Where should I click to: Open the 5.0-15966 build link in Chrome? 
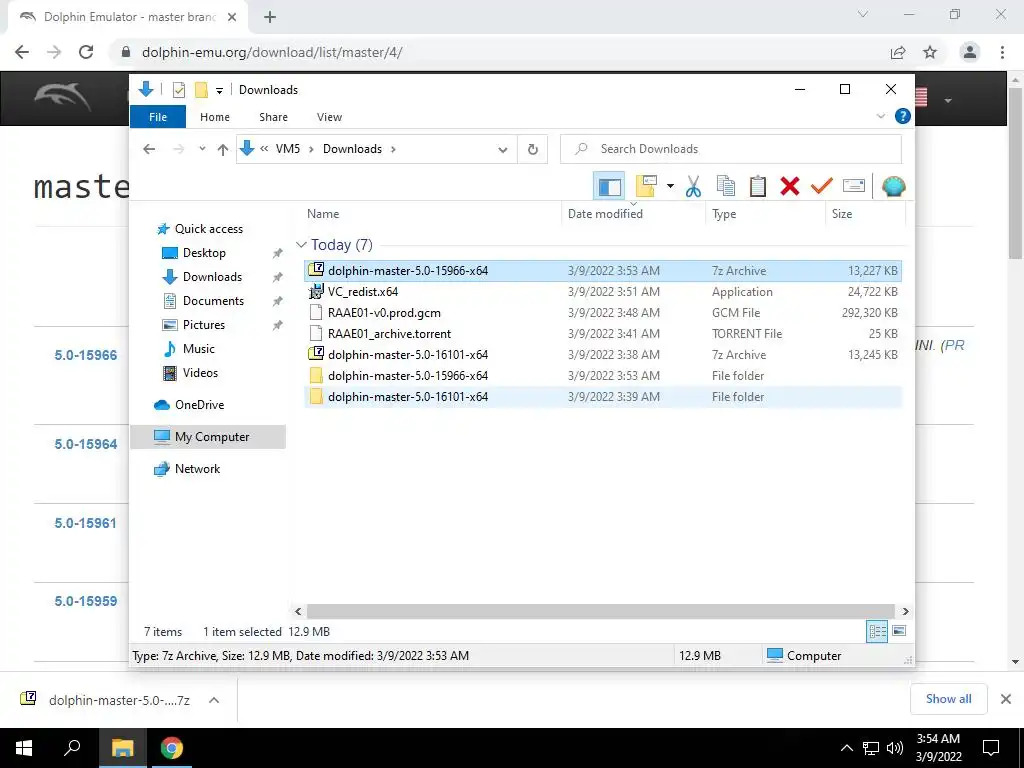coord(86,355)
